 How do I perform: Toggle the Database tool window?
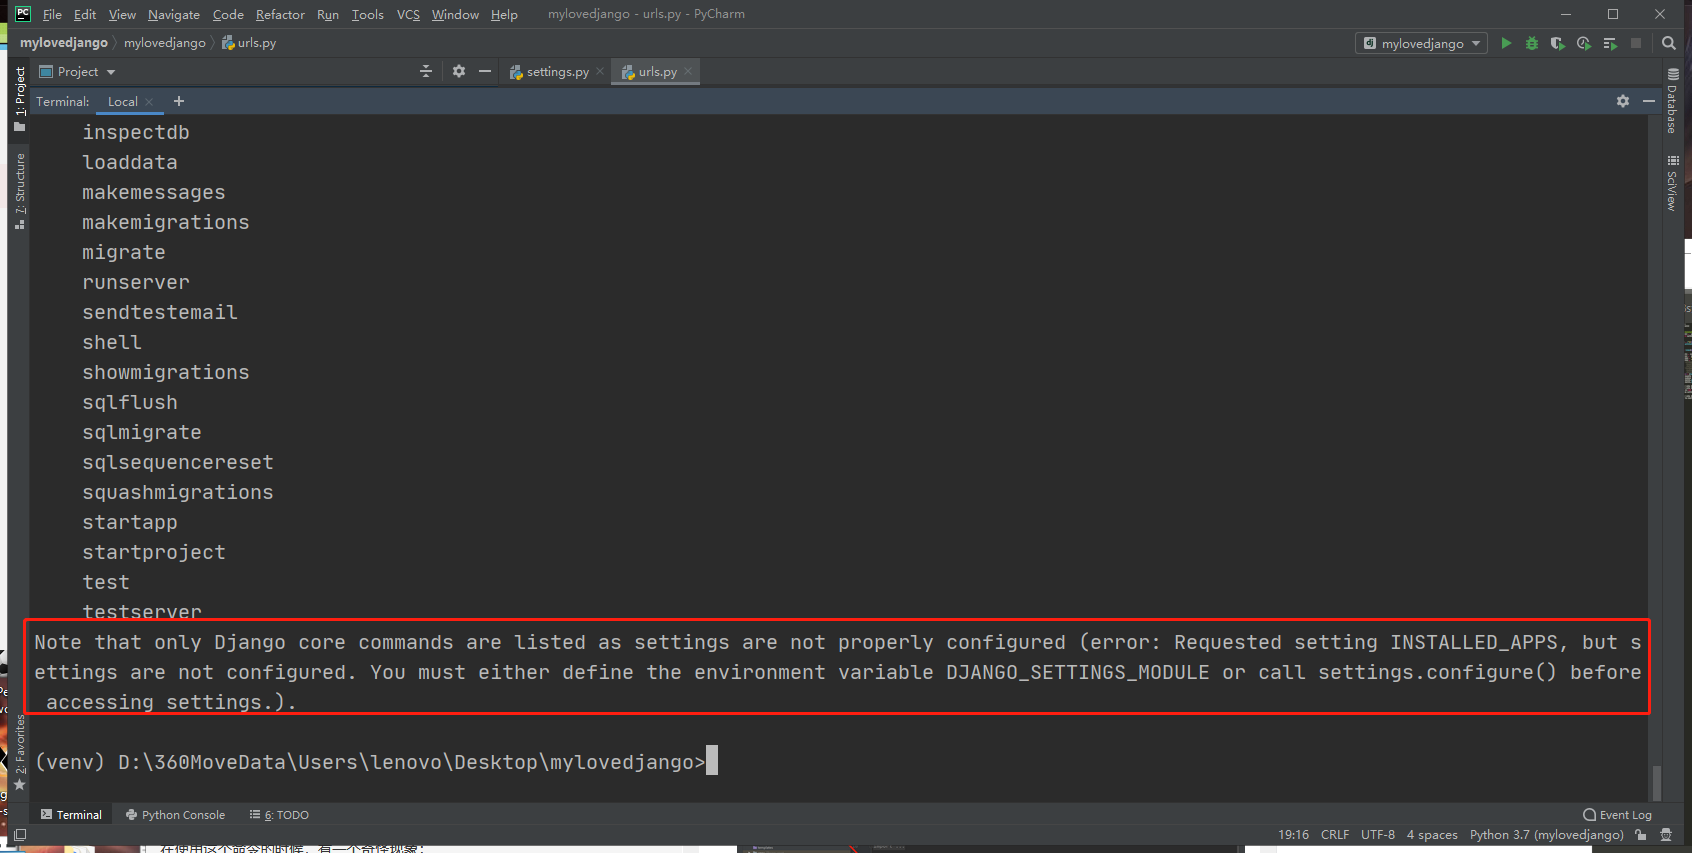1672,100
